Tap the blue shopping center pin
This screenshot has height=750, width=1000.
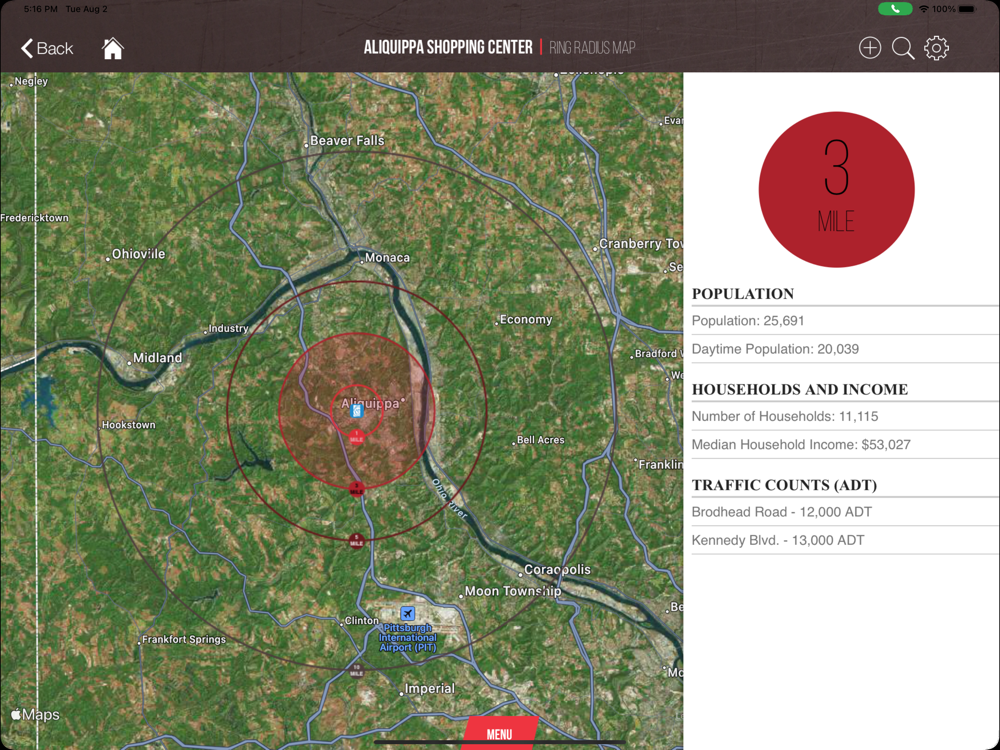pyautogui.click(x=357, y=411)
